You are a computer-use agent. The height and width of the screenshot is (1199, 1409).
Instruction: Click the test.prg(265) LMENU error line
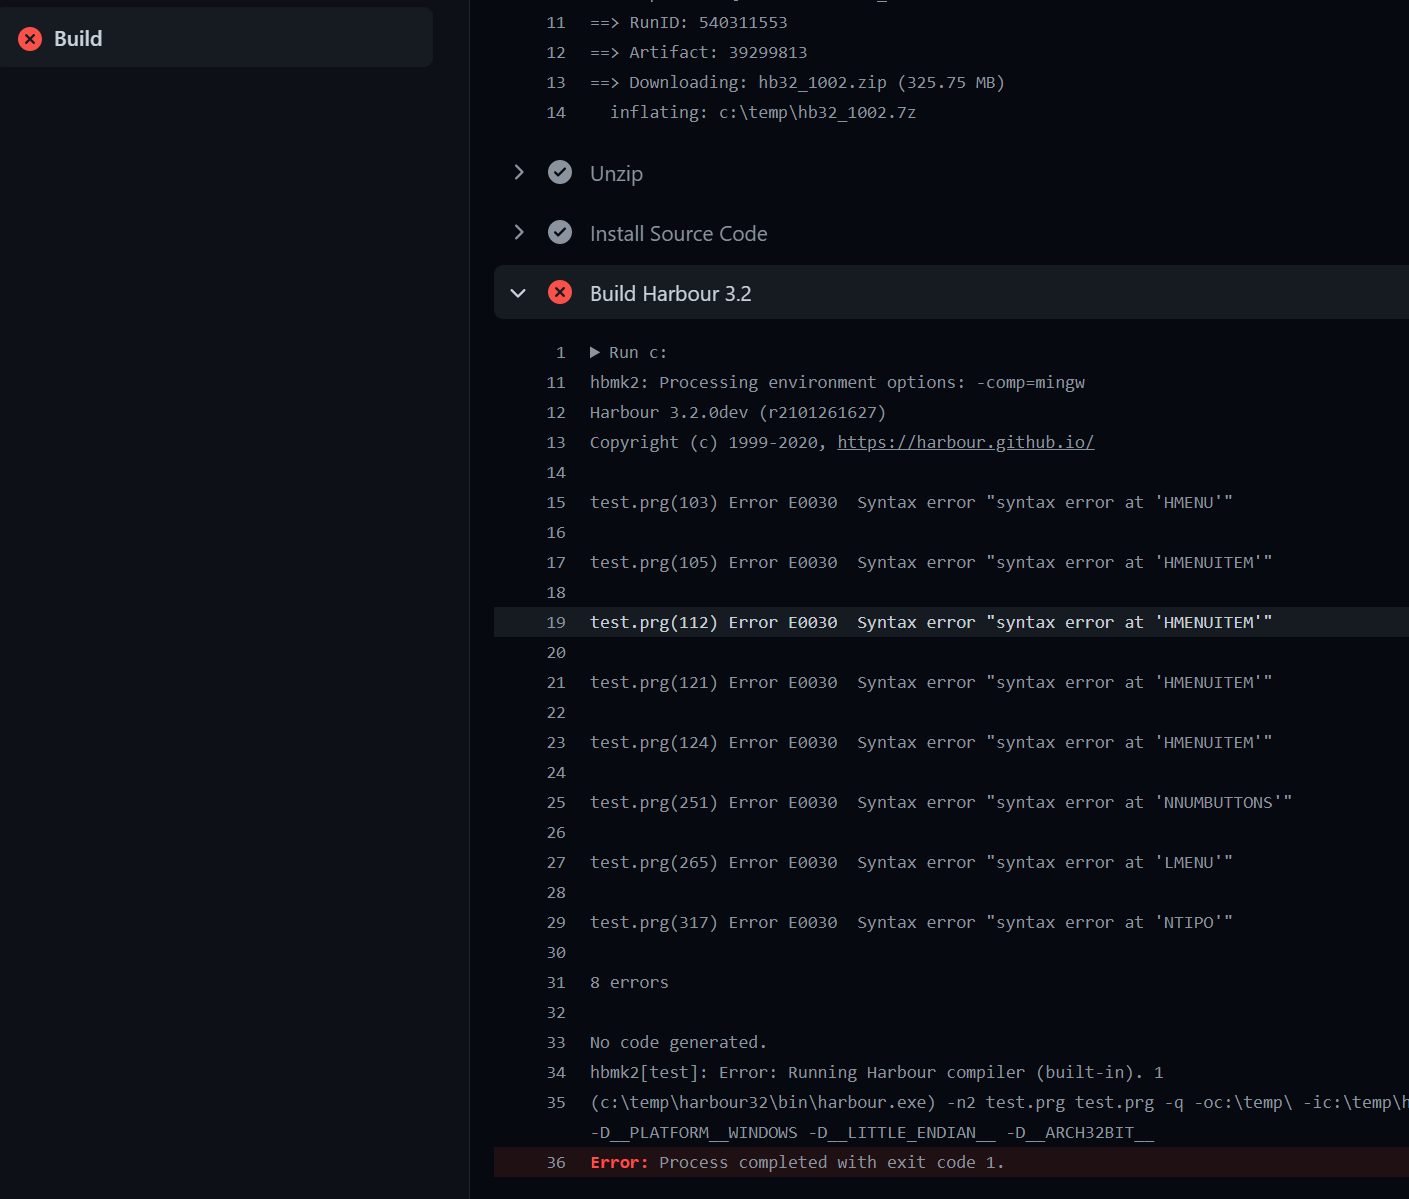[x=911, y=862]
